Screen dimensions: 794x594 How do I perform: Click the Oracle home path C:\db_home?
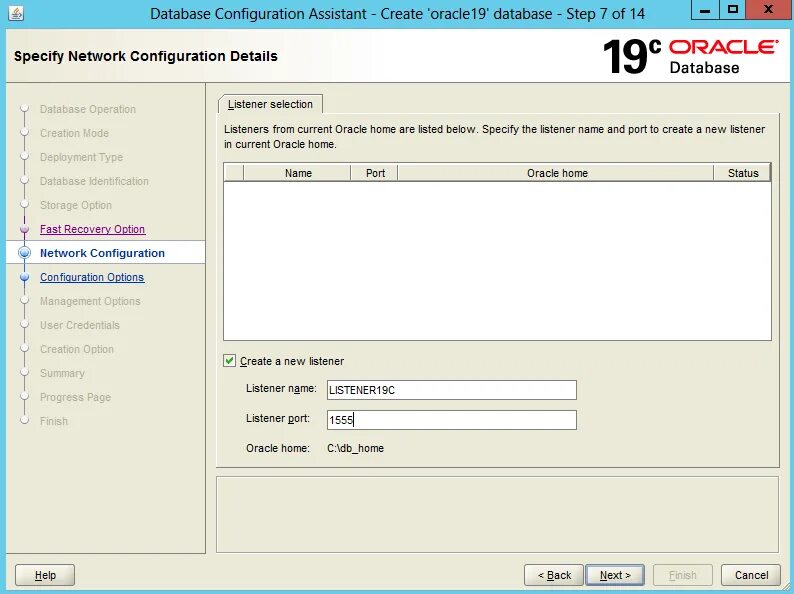tap(355, 448)
